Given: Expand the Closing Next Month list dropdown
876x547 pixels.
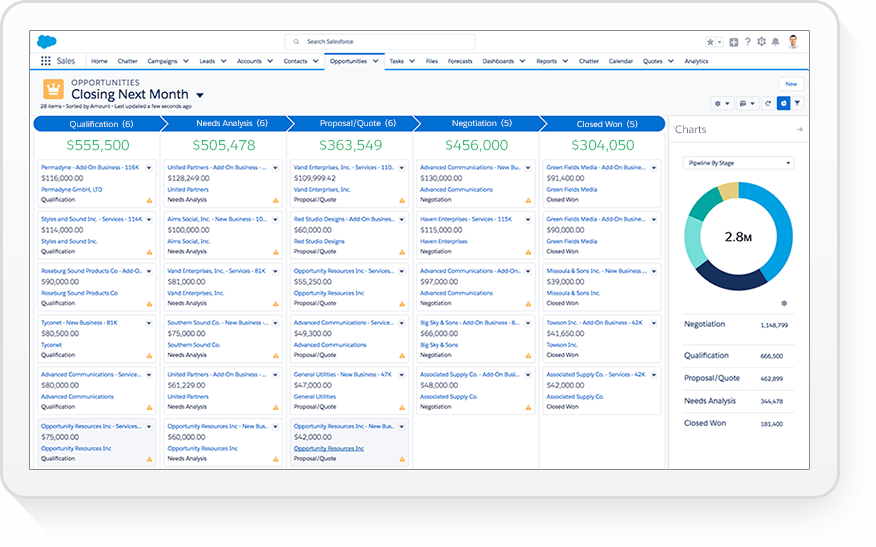Looking at the screenshot, I should (200, 95).
